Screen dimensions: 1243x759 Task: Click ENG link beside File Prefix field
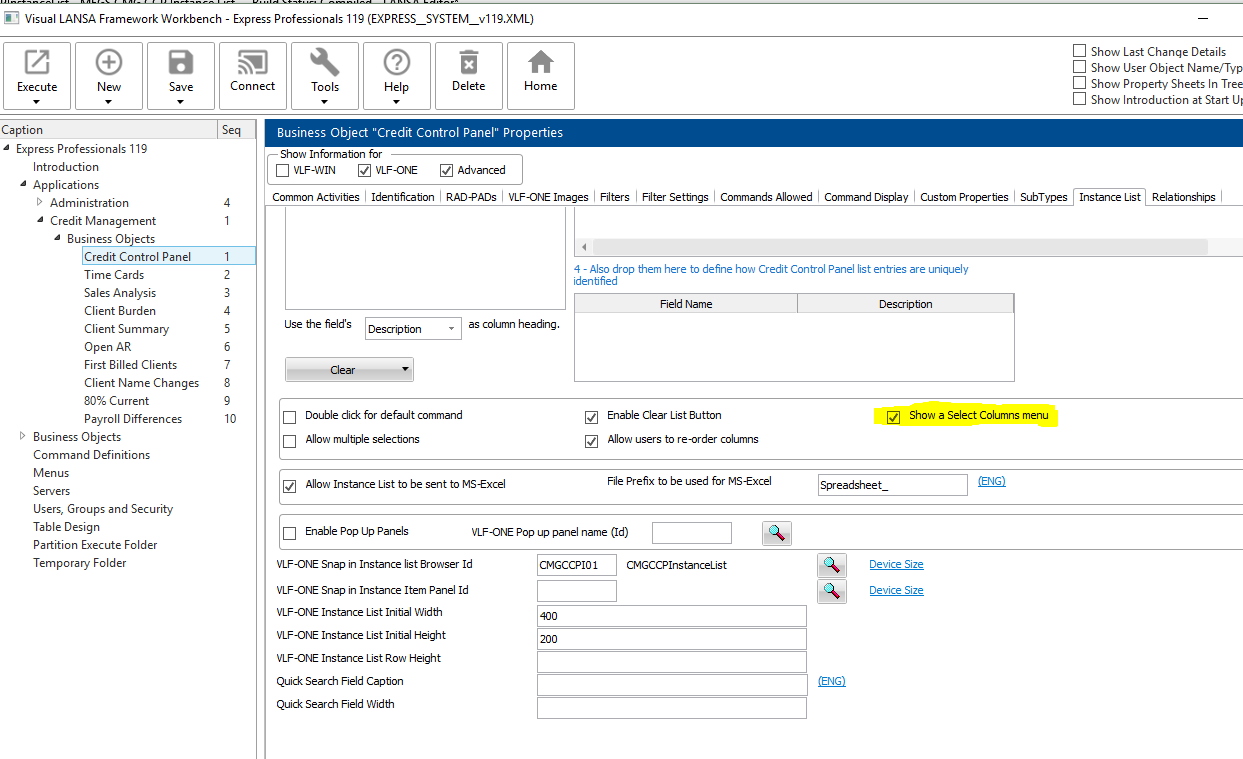click(x=992, y=481)
